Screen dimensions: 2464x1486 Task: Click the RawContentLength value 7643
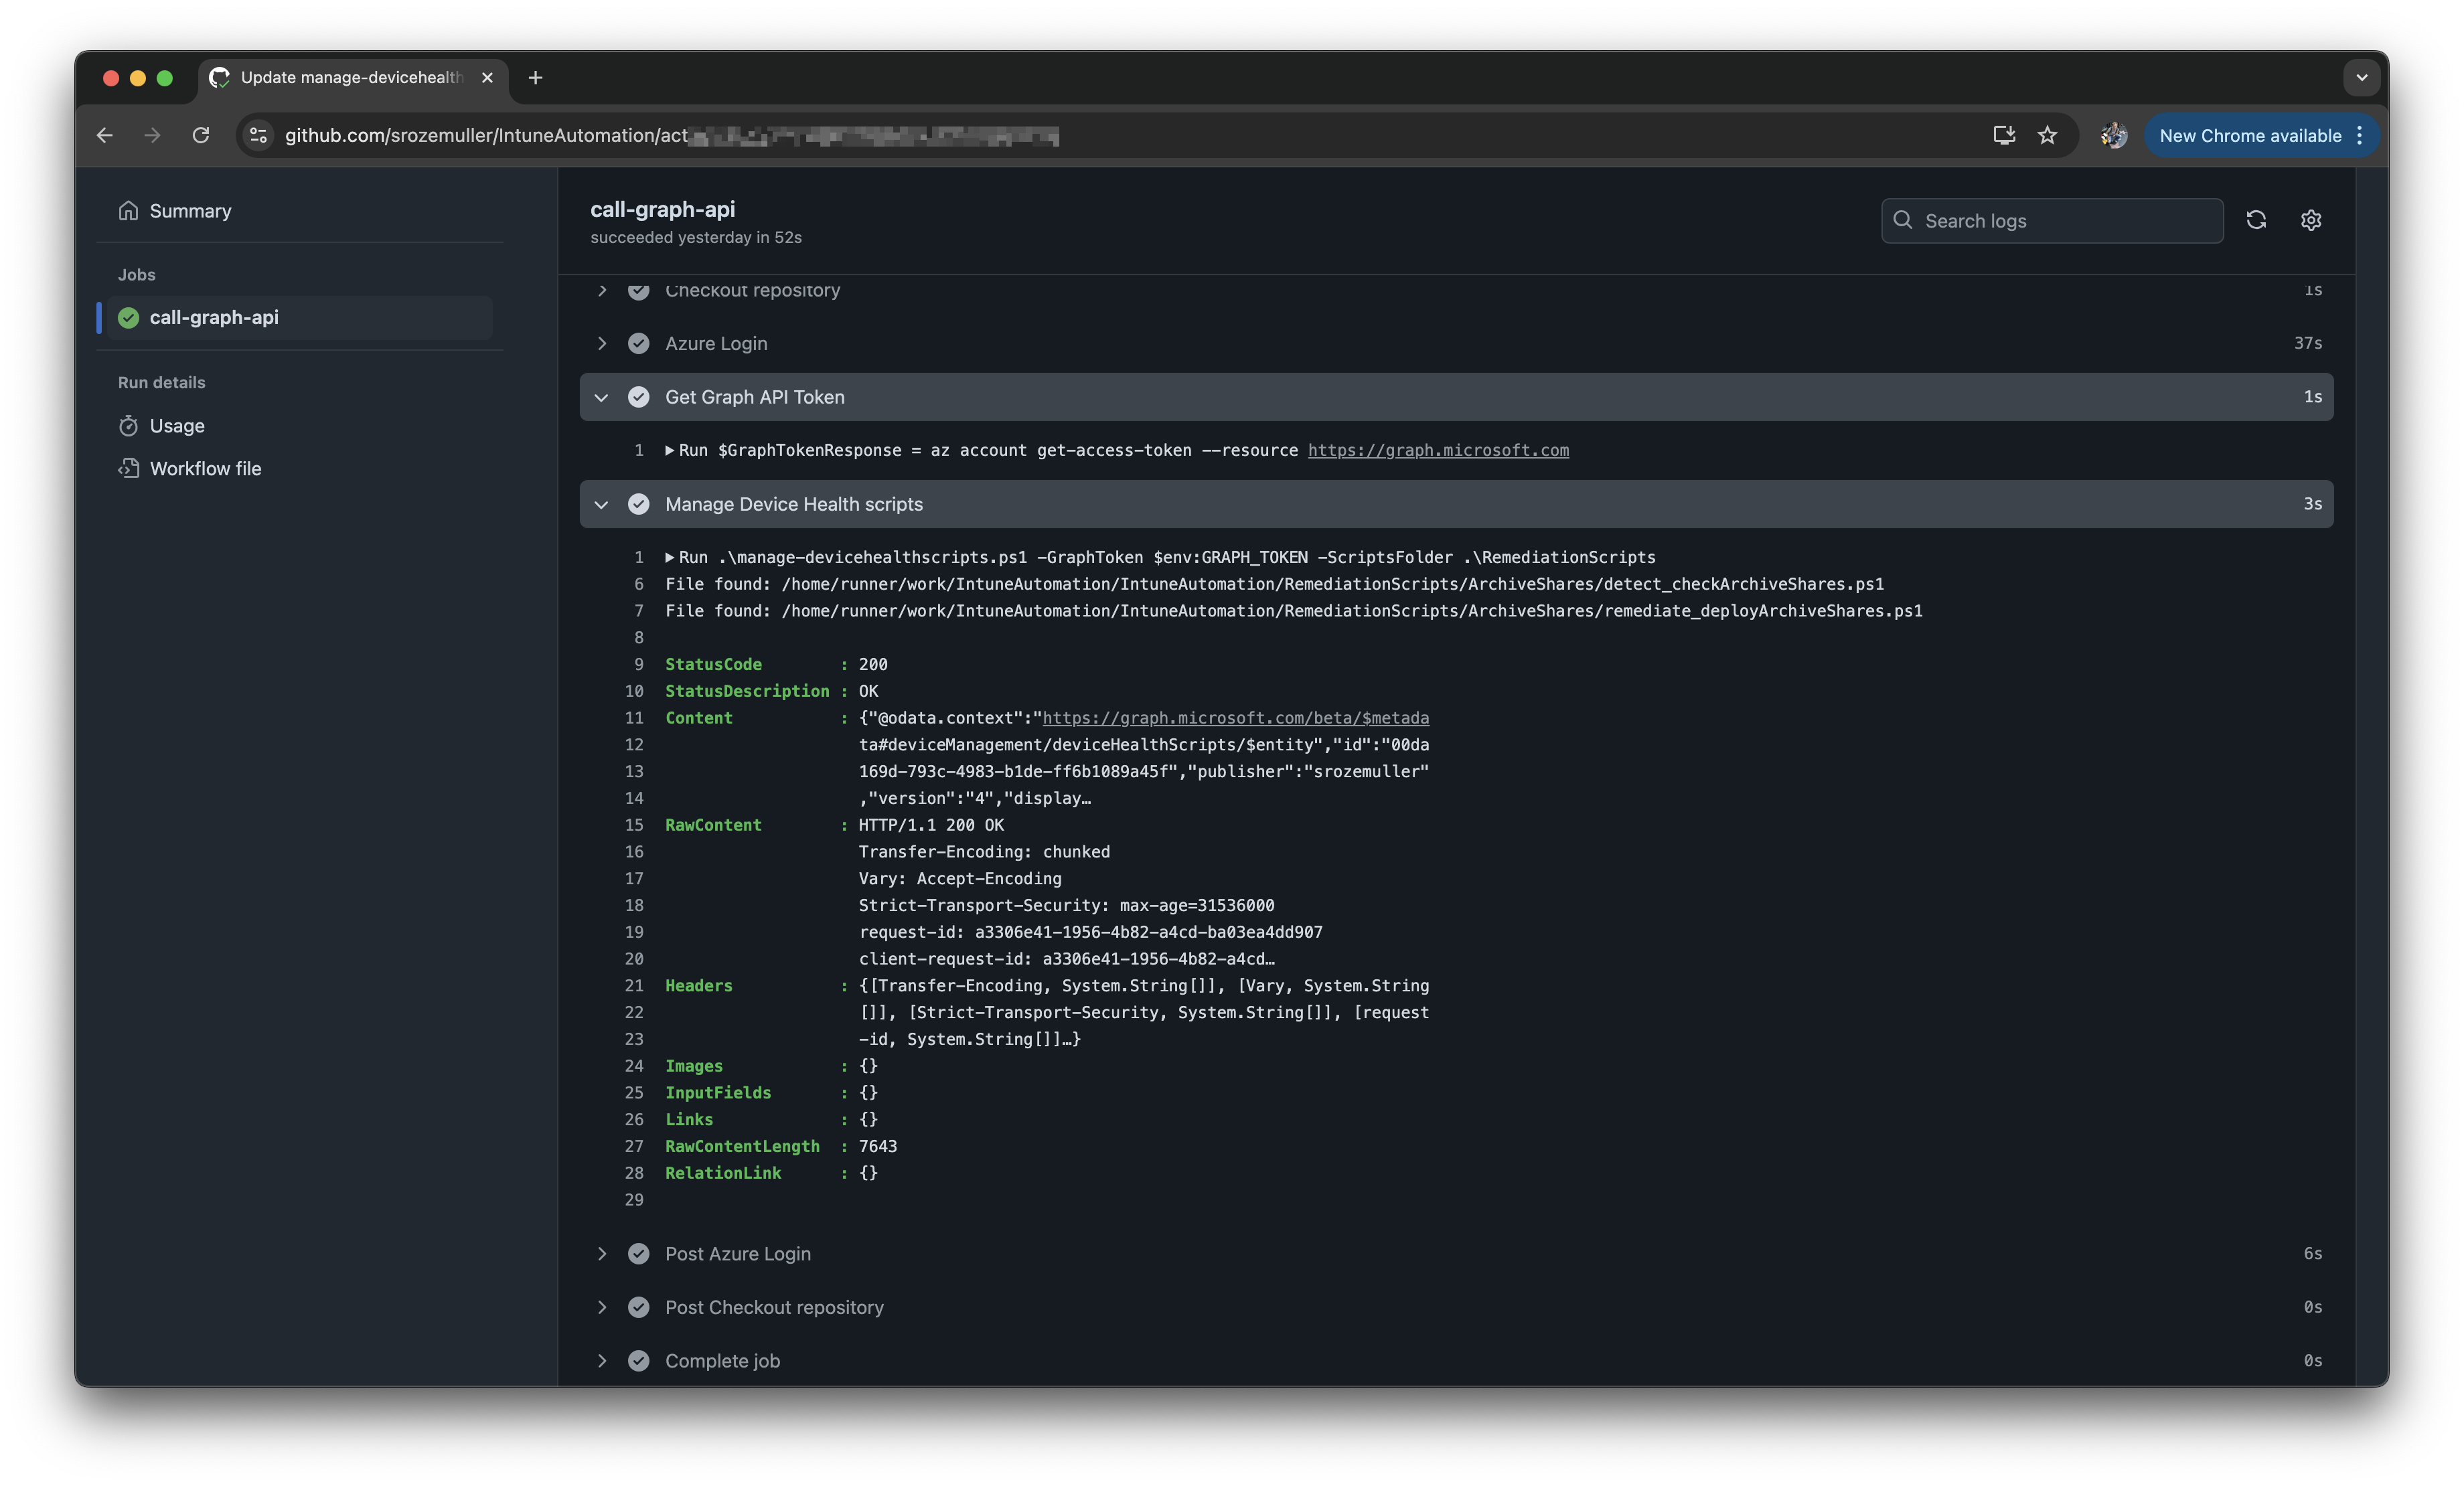point(877,1146)
